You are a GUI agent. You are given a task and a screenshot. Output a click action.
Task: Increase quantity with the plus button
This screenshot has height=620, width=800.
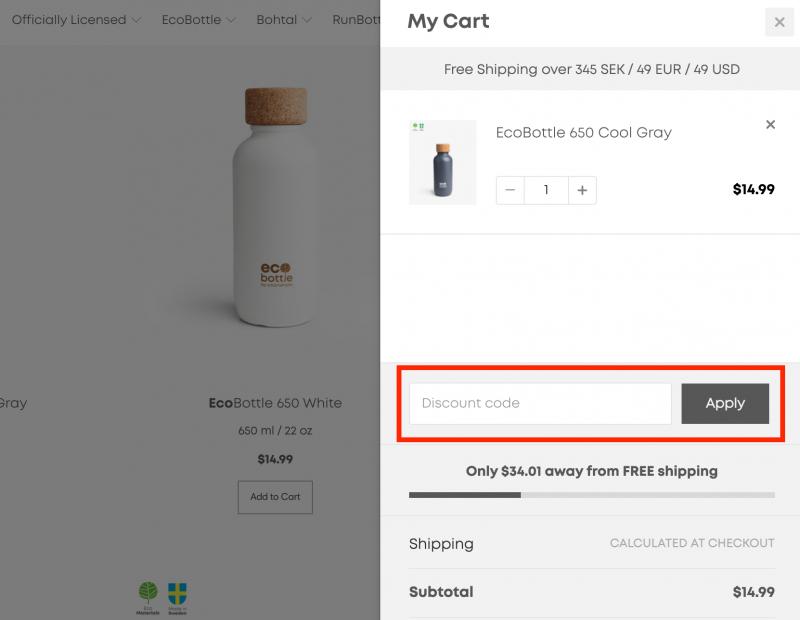(x=582, y=190)
